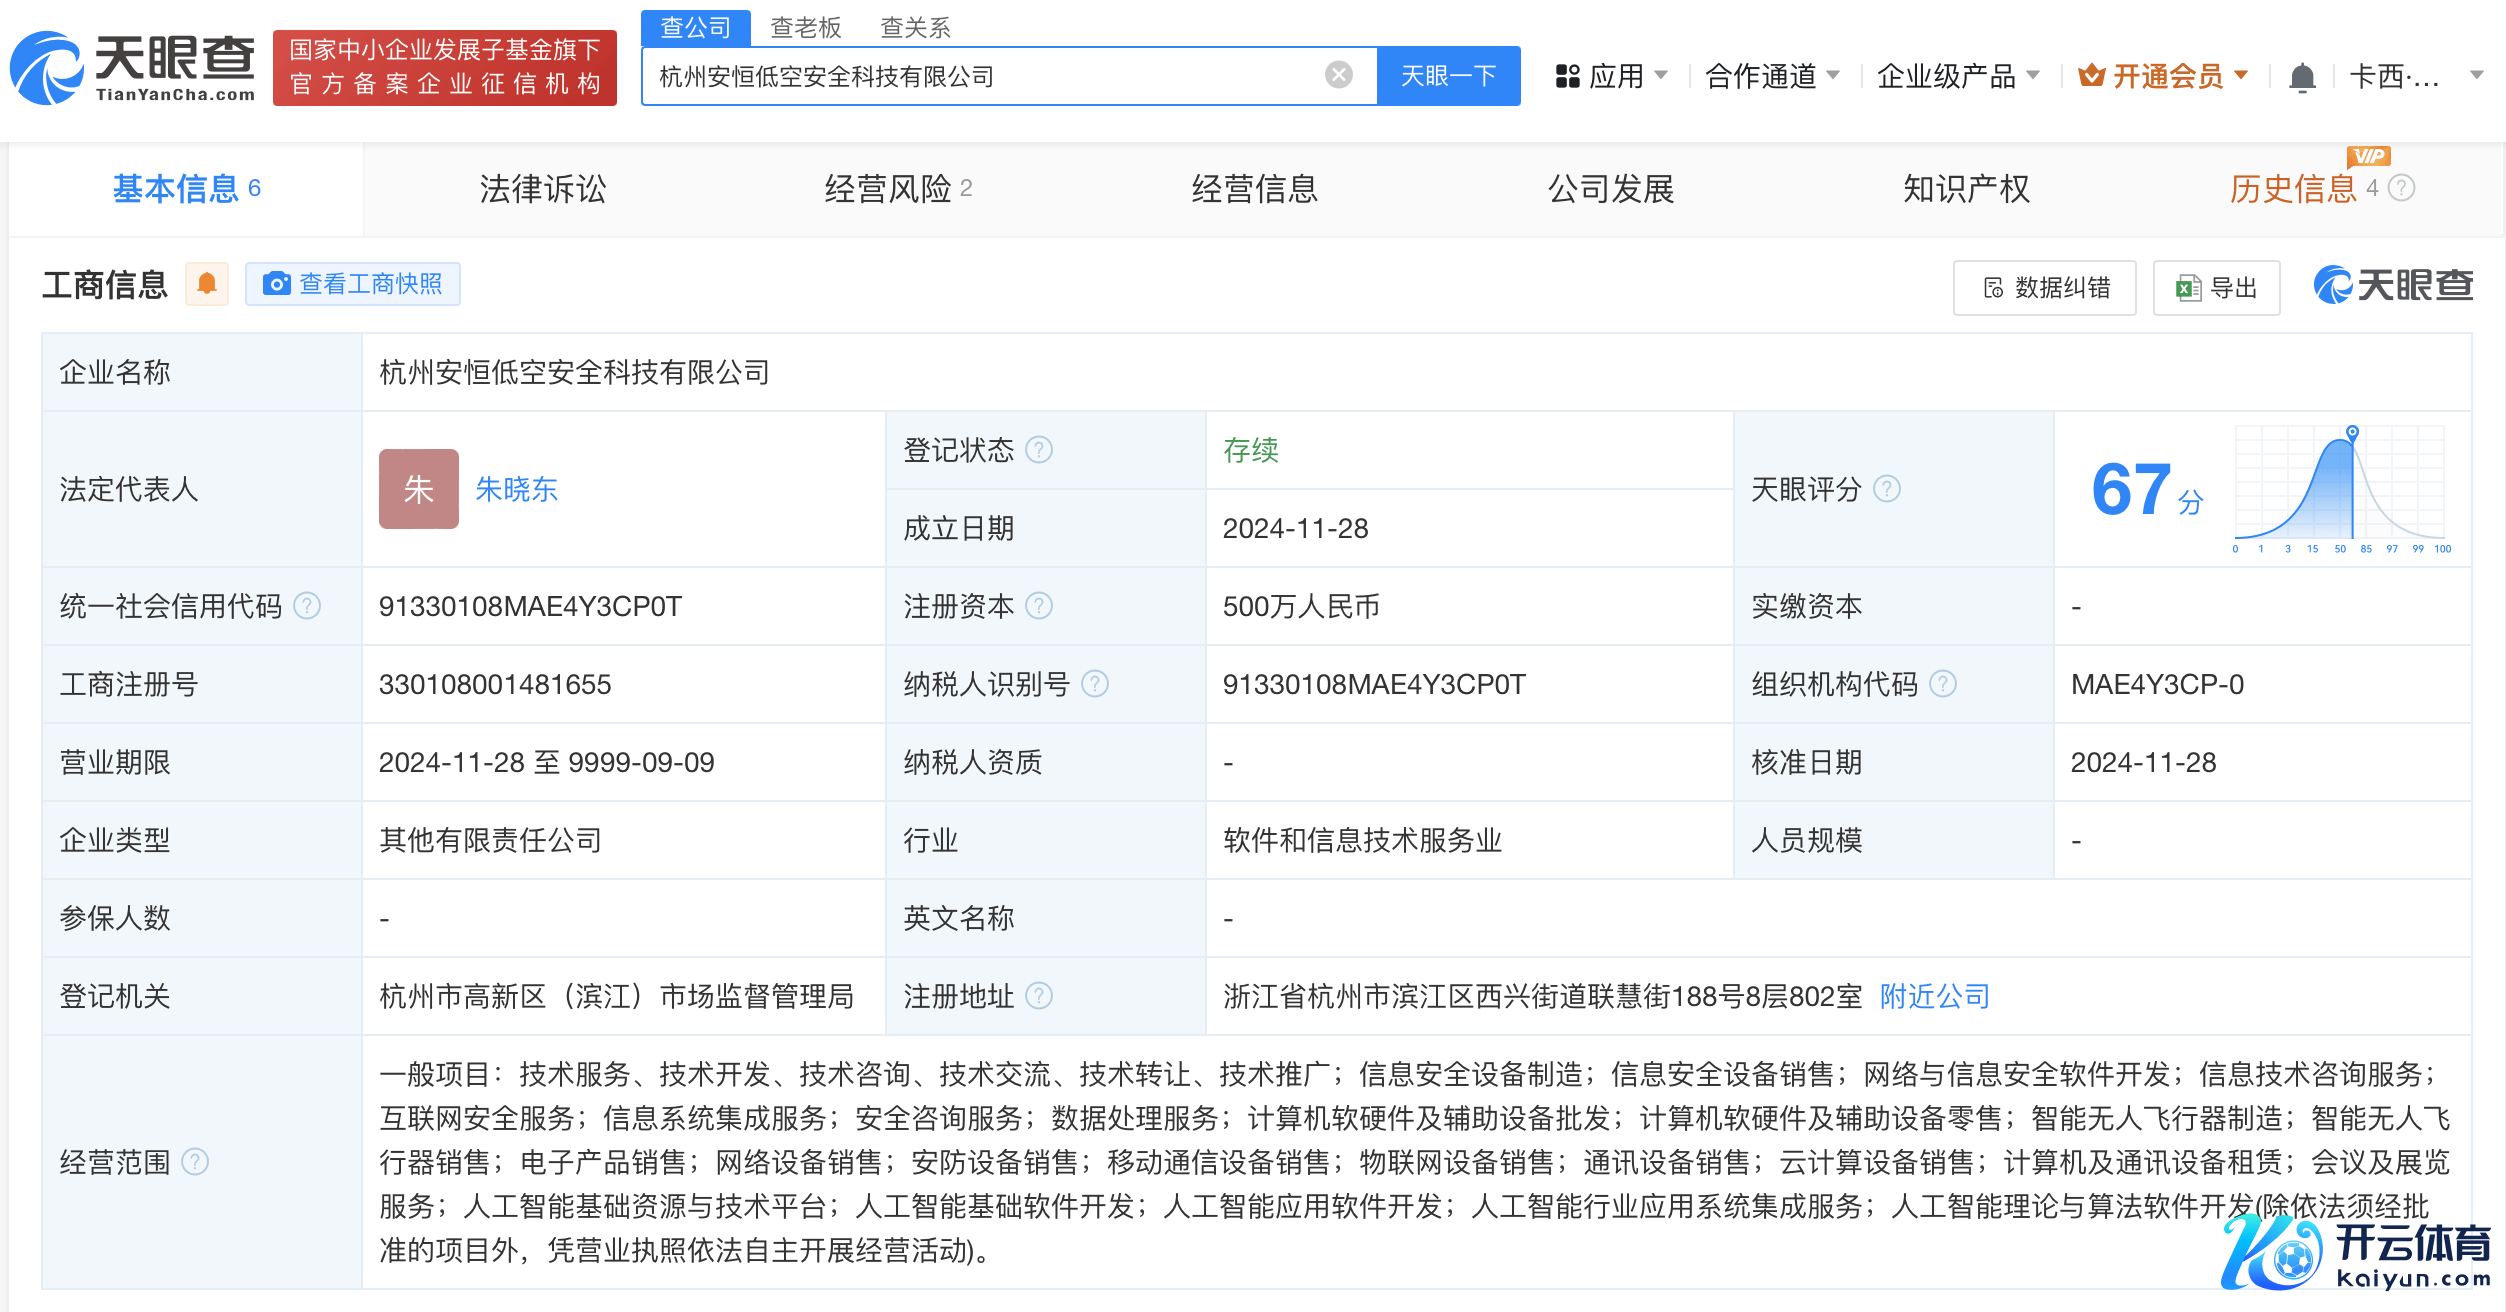
Task: Click the help icon next to 天眼评分
Action: click(x=1887, y=489)
